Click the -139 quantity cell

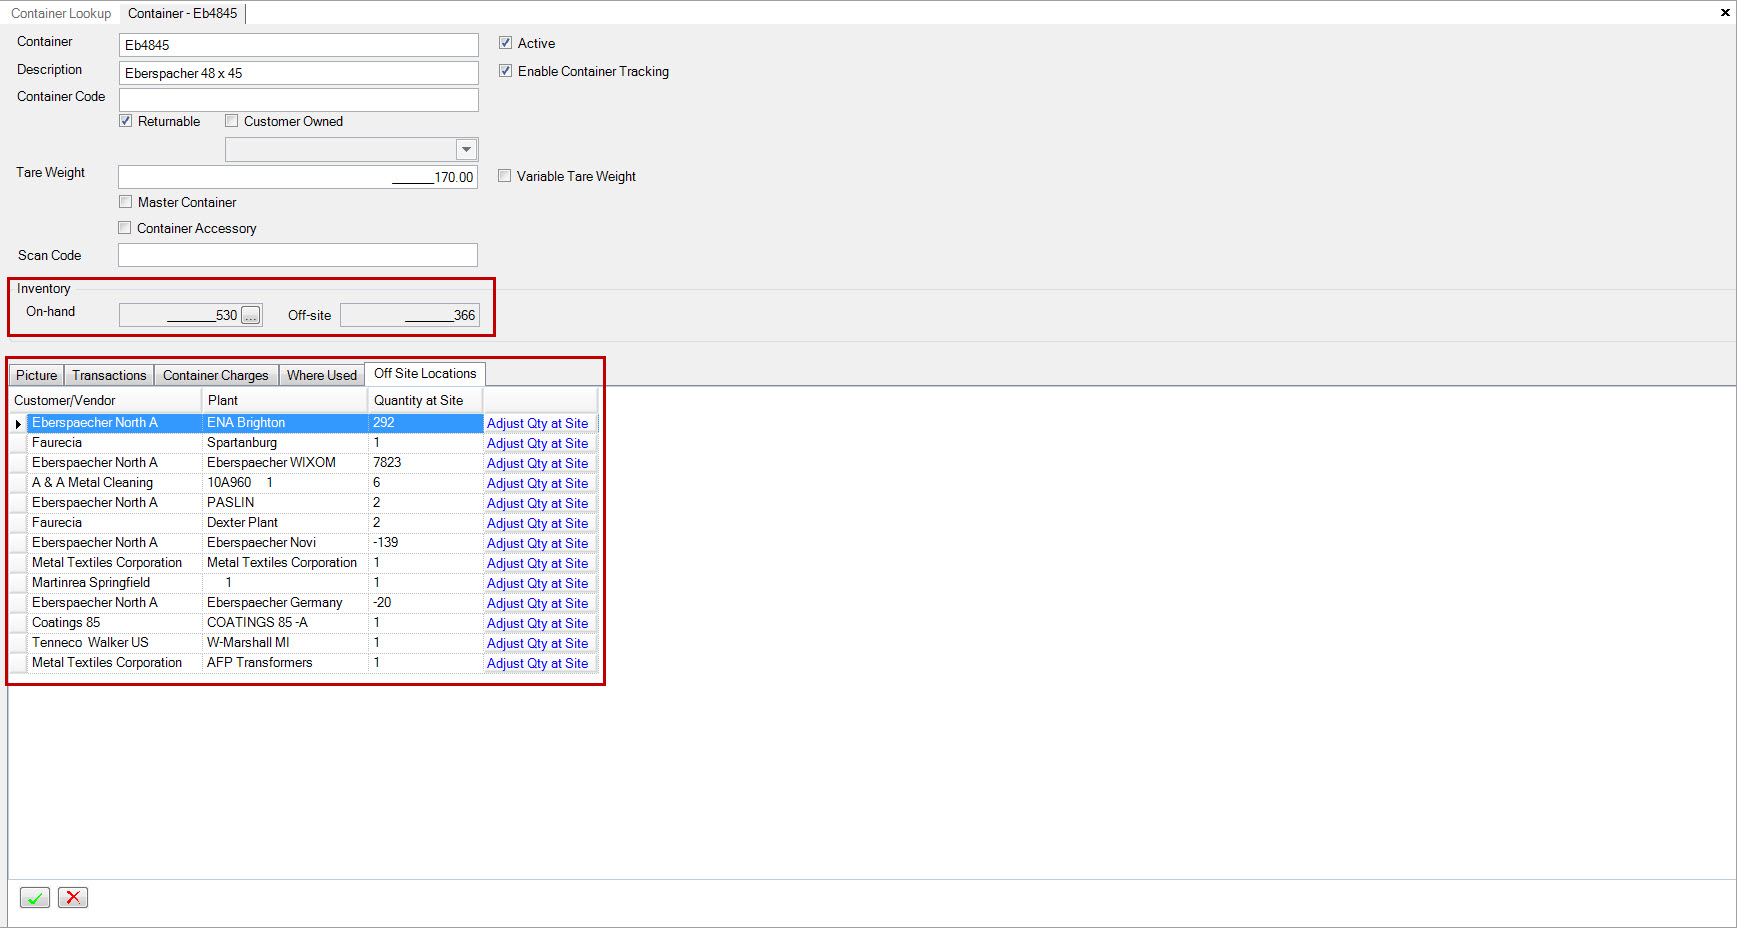coord(425,543)
